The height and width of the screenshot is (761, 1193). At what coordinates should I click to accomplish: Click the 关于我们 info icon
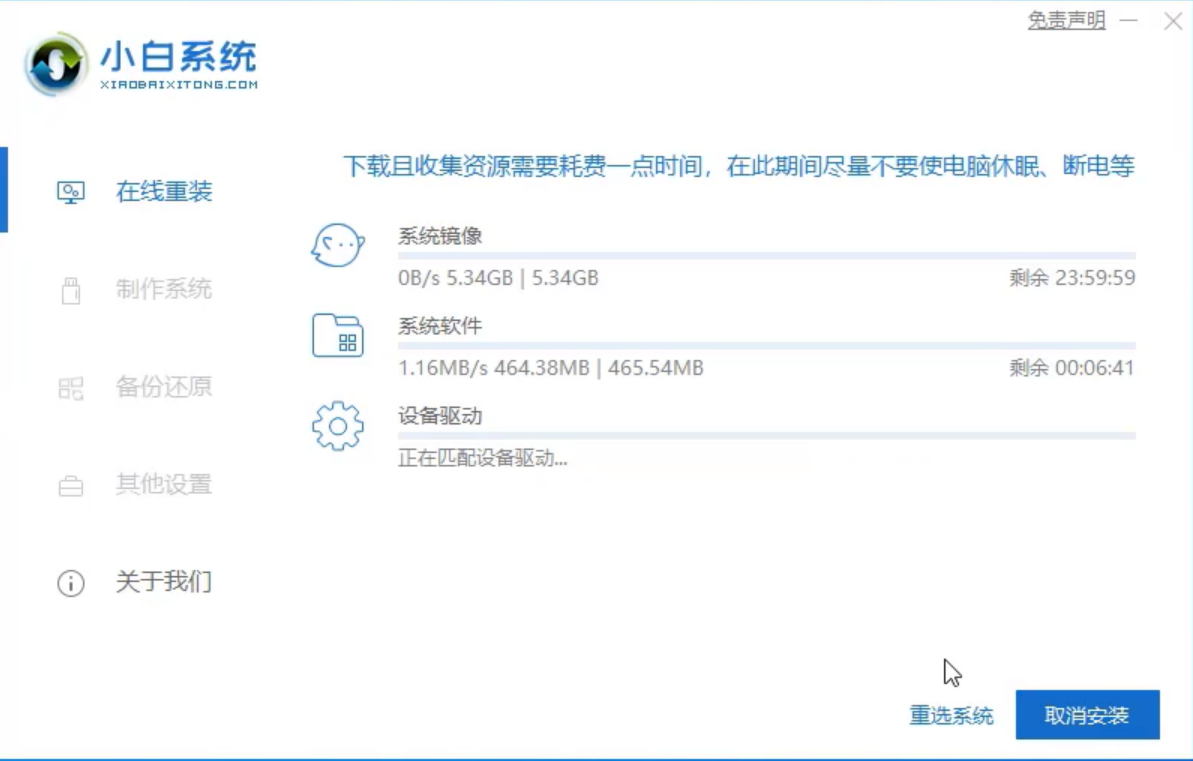tap(70, 583)
